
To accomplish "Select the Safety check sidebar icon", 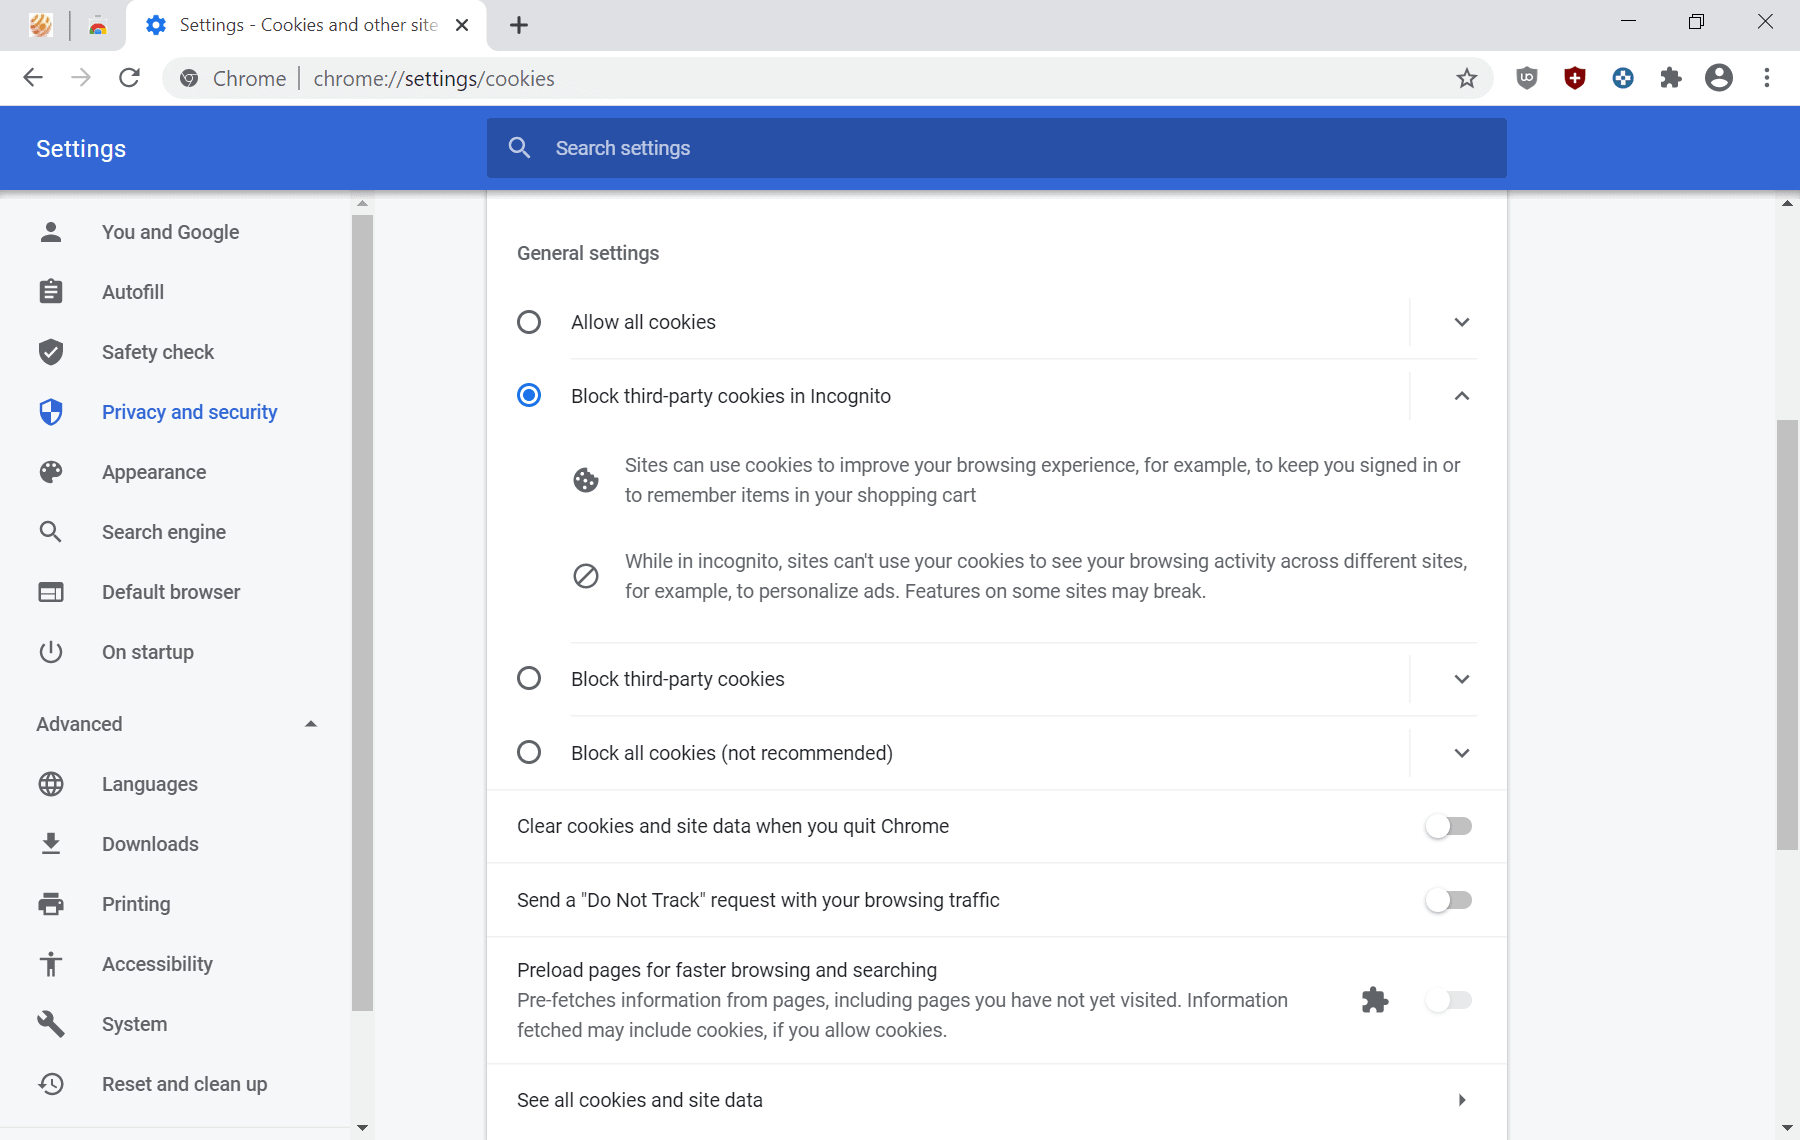I will 50,352.
